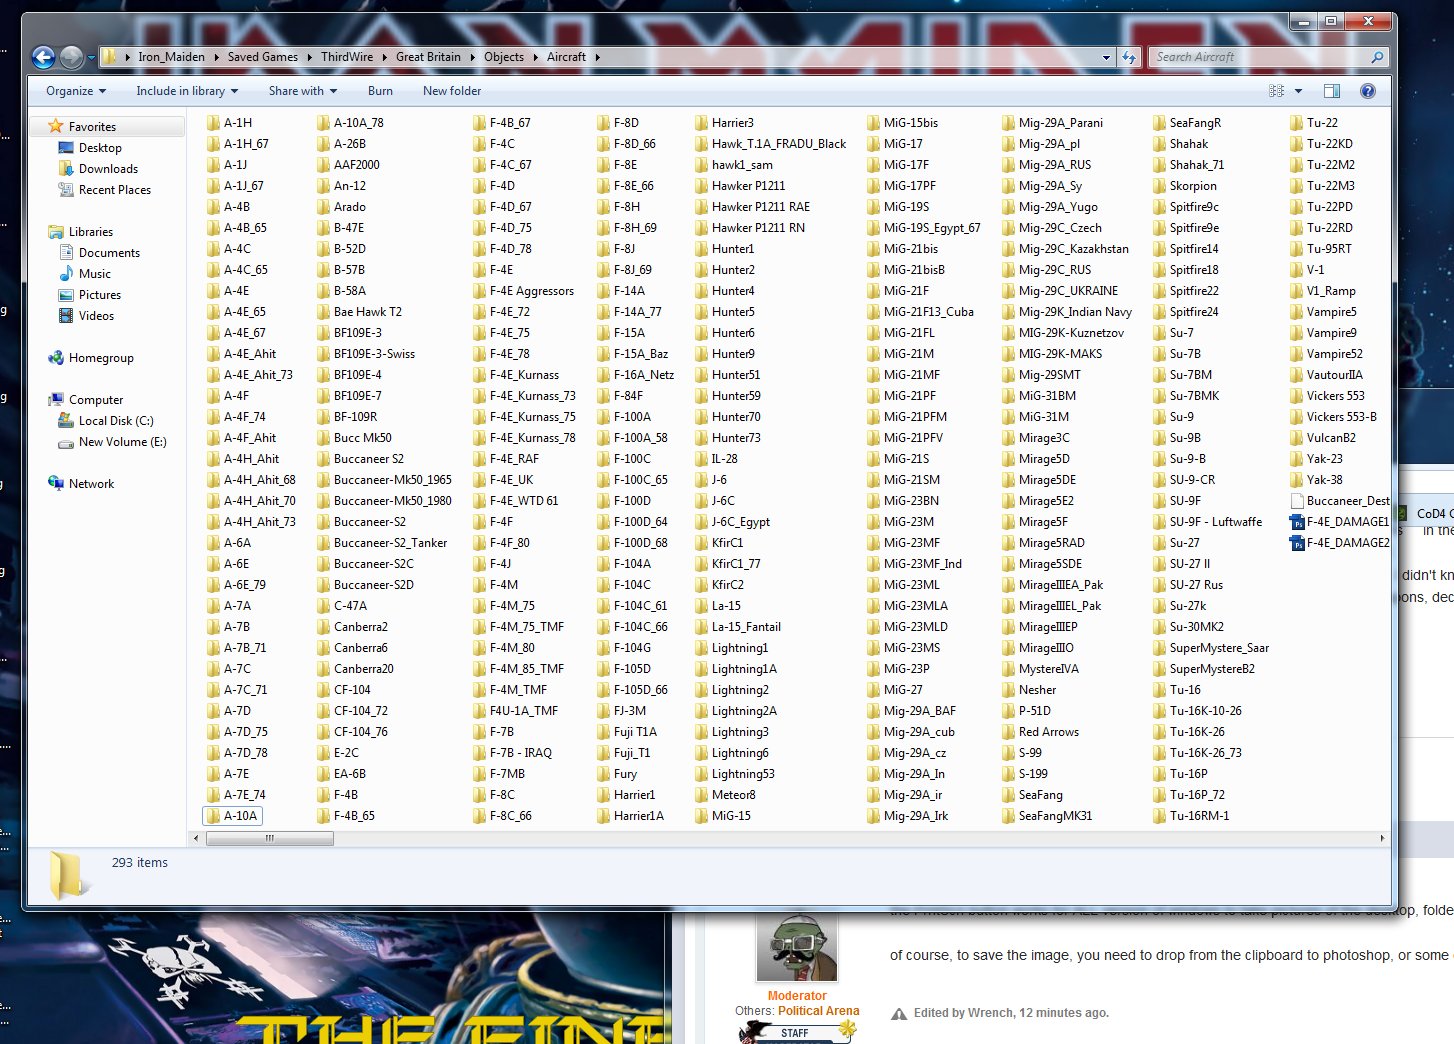Open Recent Places in Favorites
The image size is (1454, 1044).
[x=105, y=190]
